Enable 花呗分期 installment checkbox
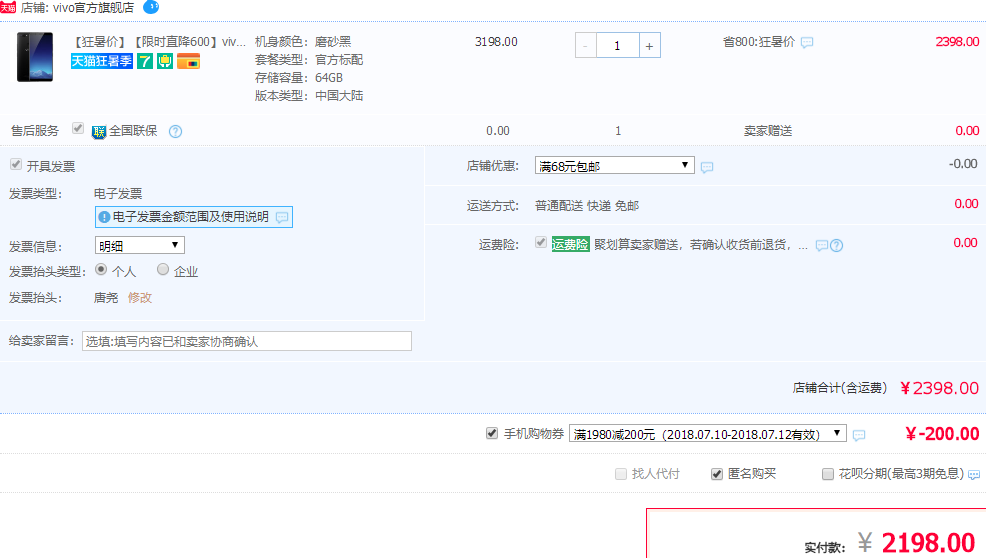Viewport: 986px width, 558px height. click(828, 474)
